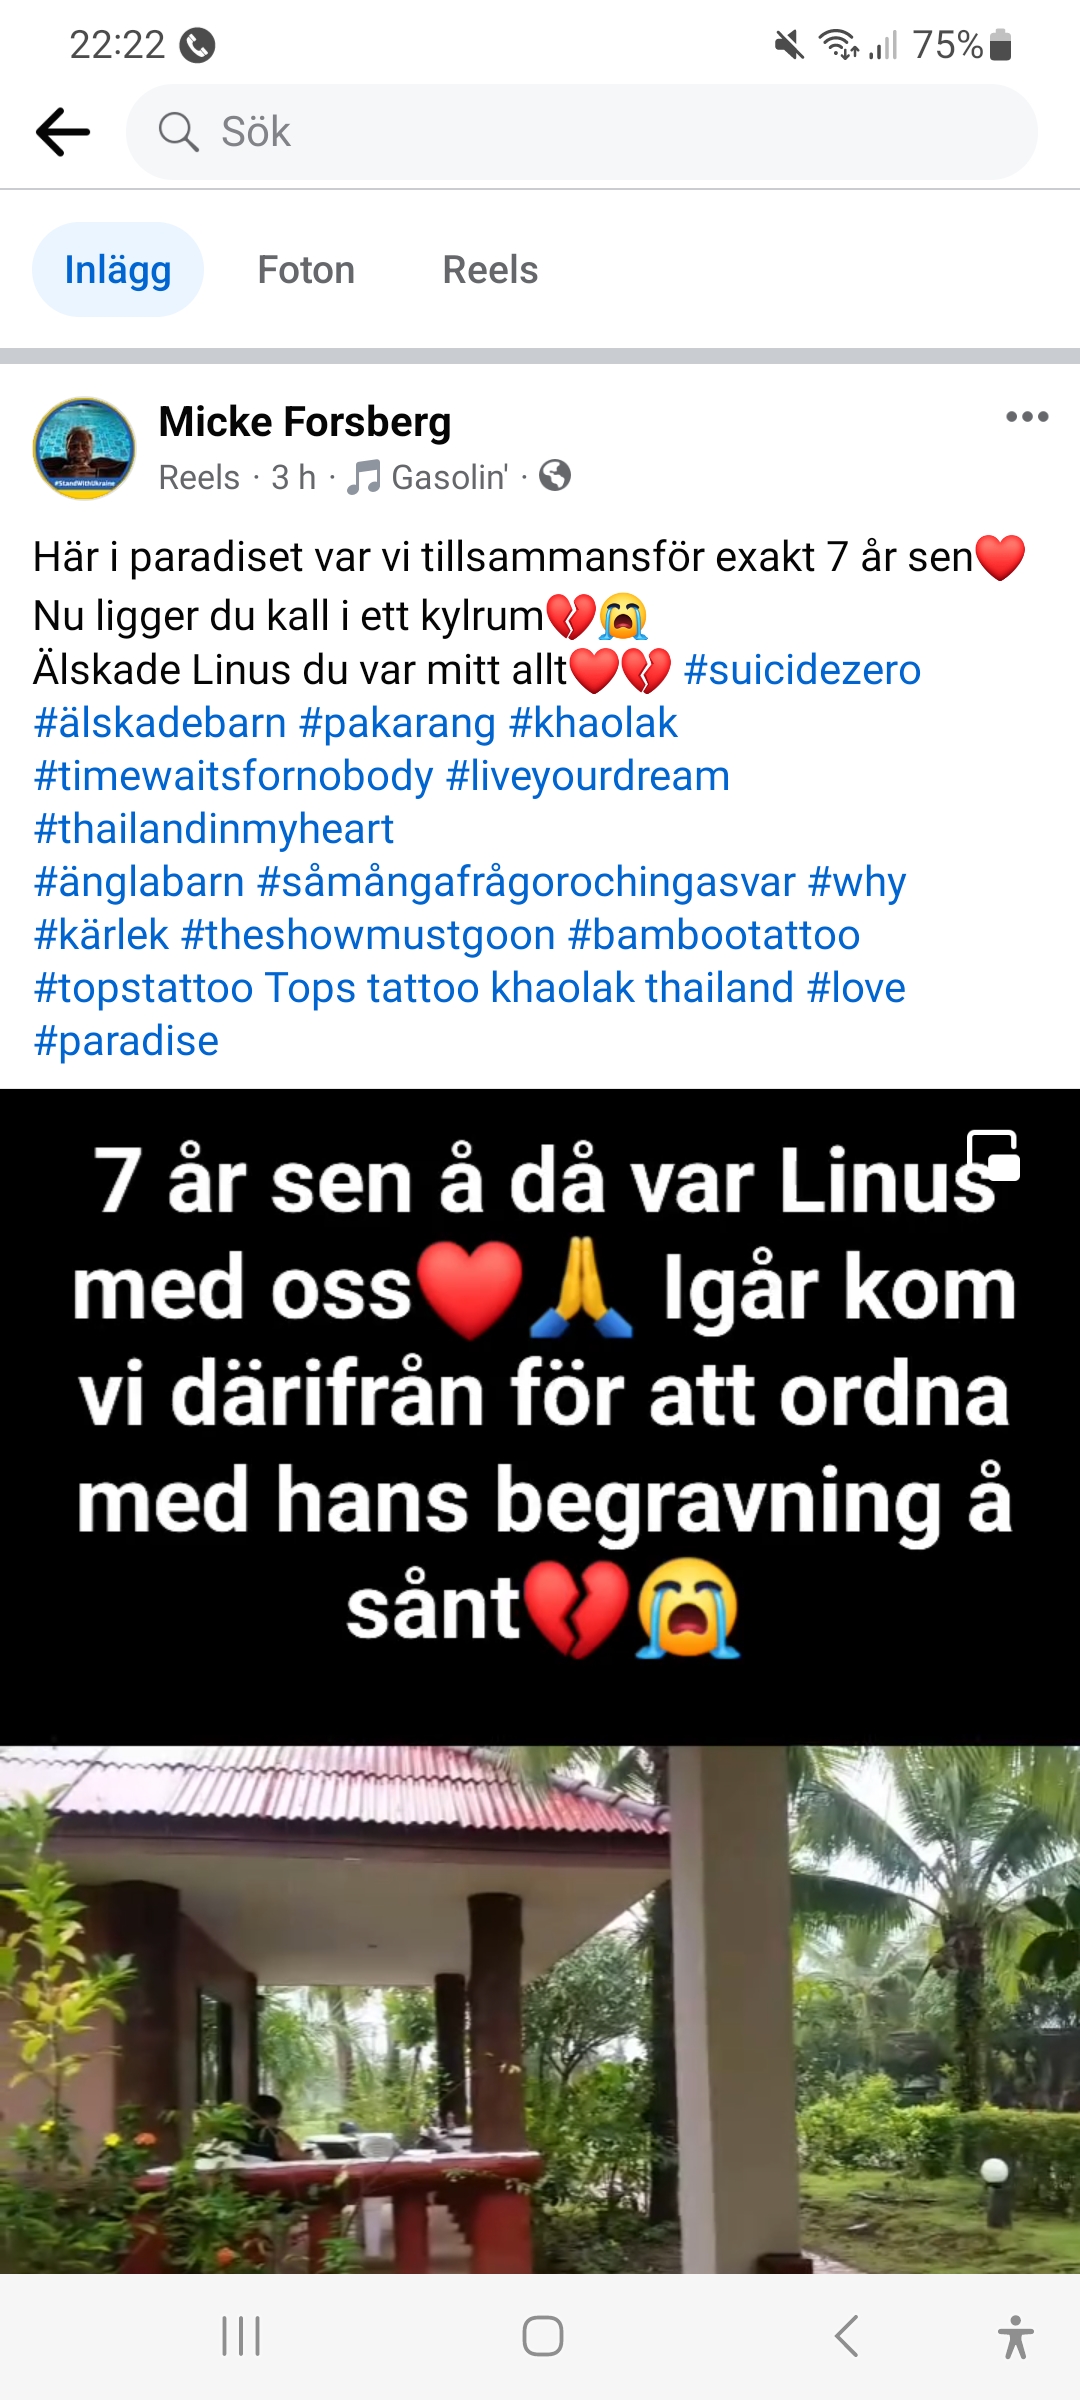
Task: Open Android recent apps button
Action: pos(241,2336)
